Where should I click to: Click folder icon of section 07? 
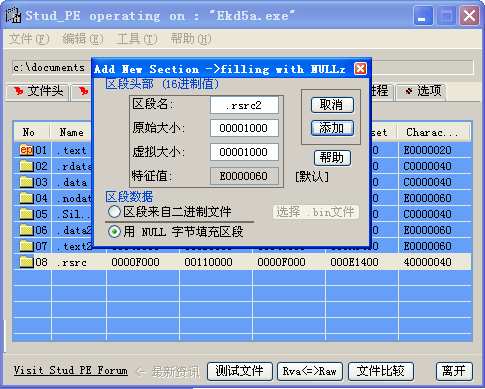[x=27, y=246]
